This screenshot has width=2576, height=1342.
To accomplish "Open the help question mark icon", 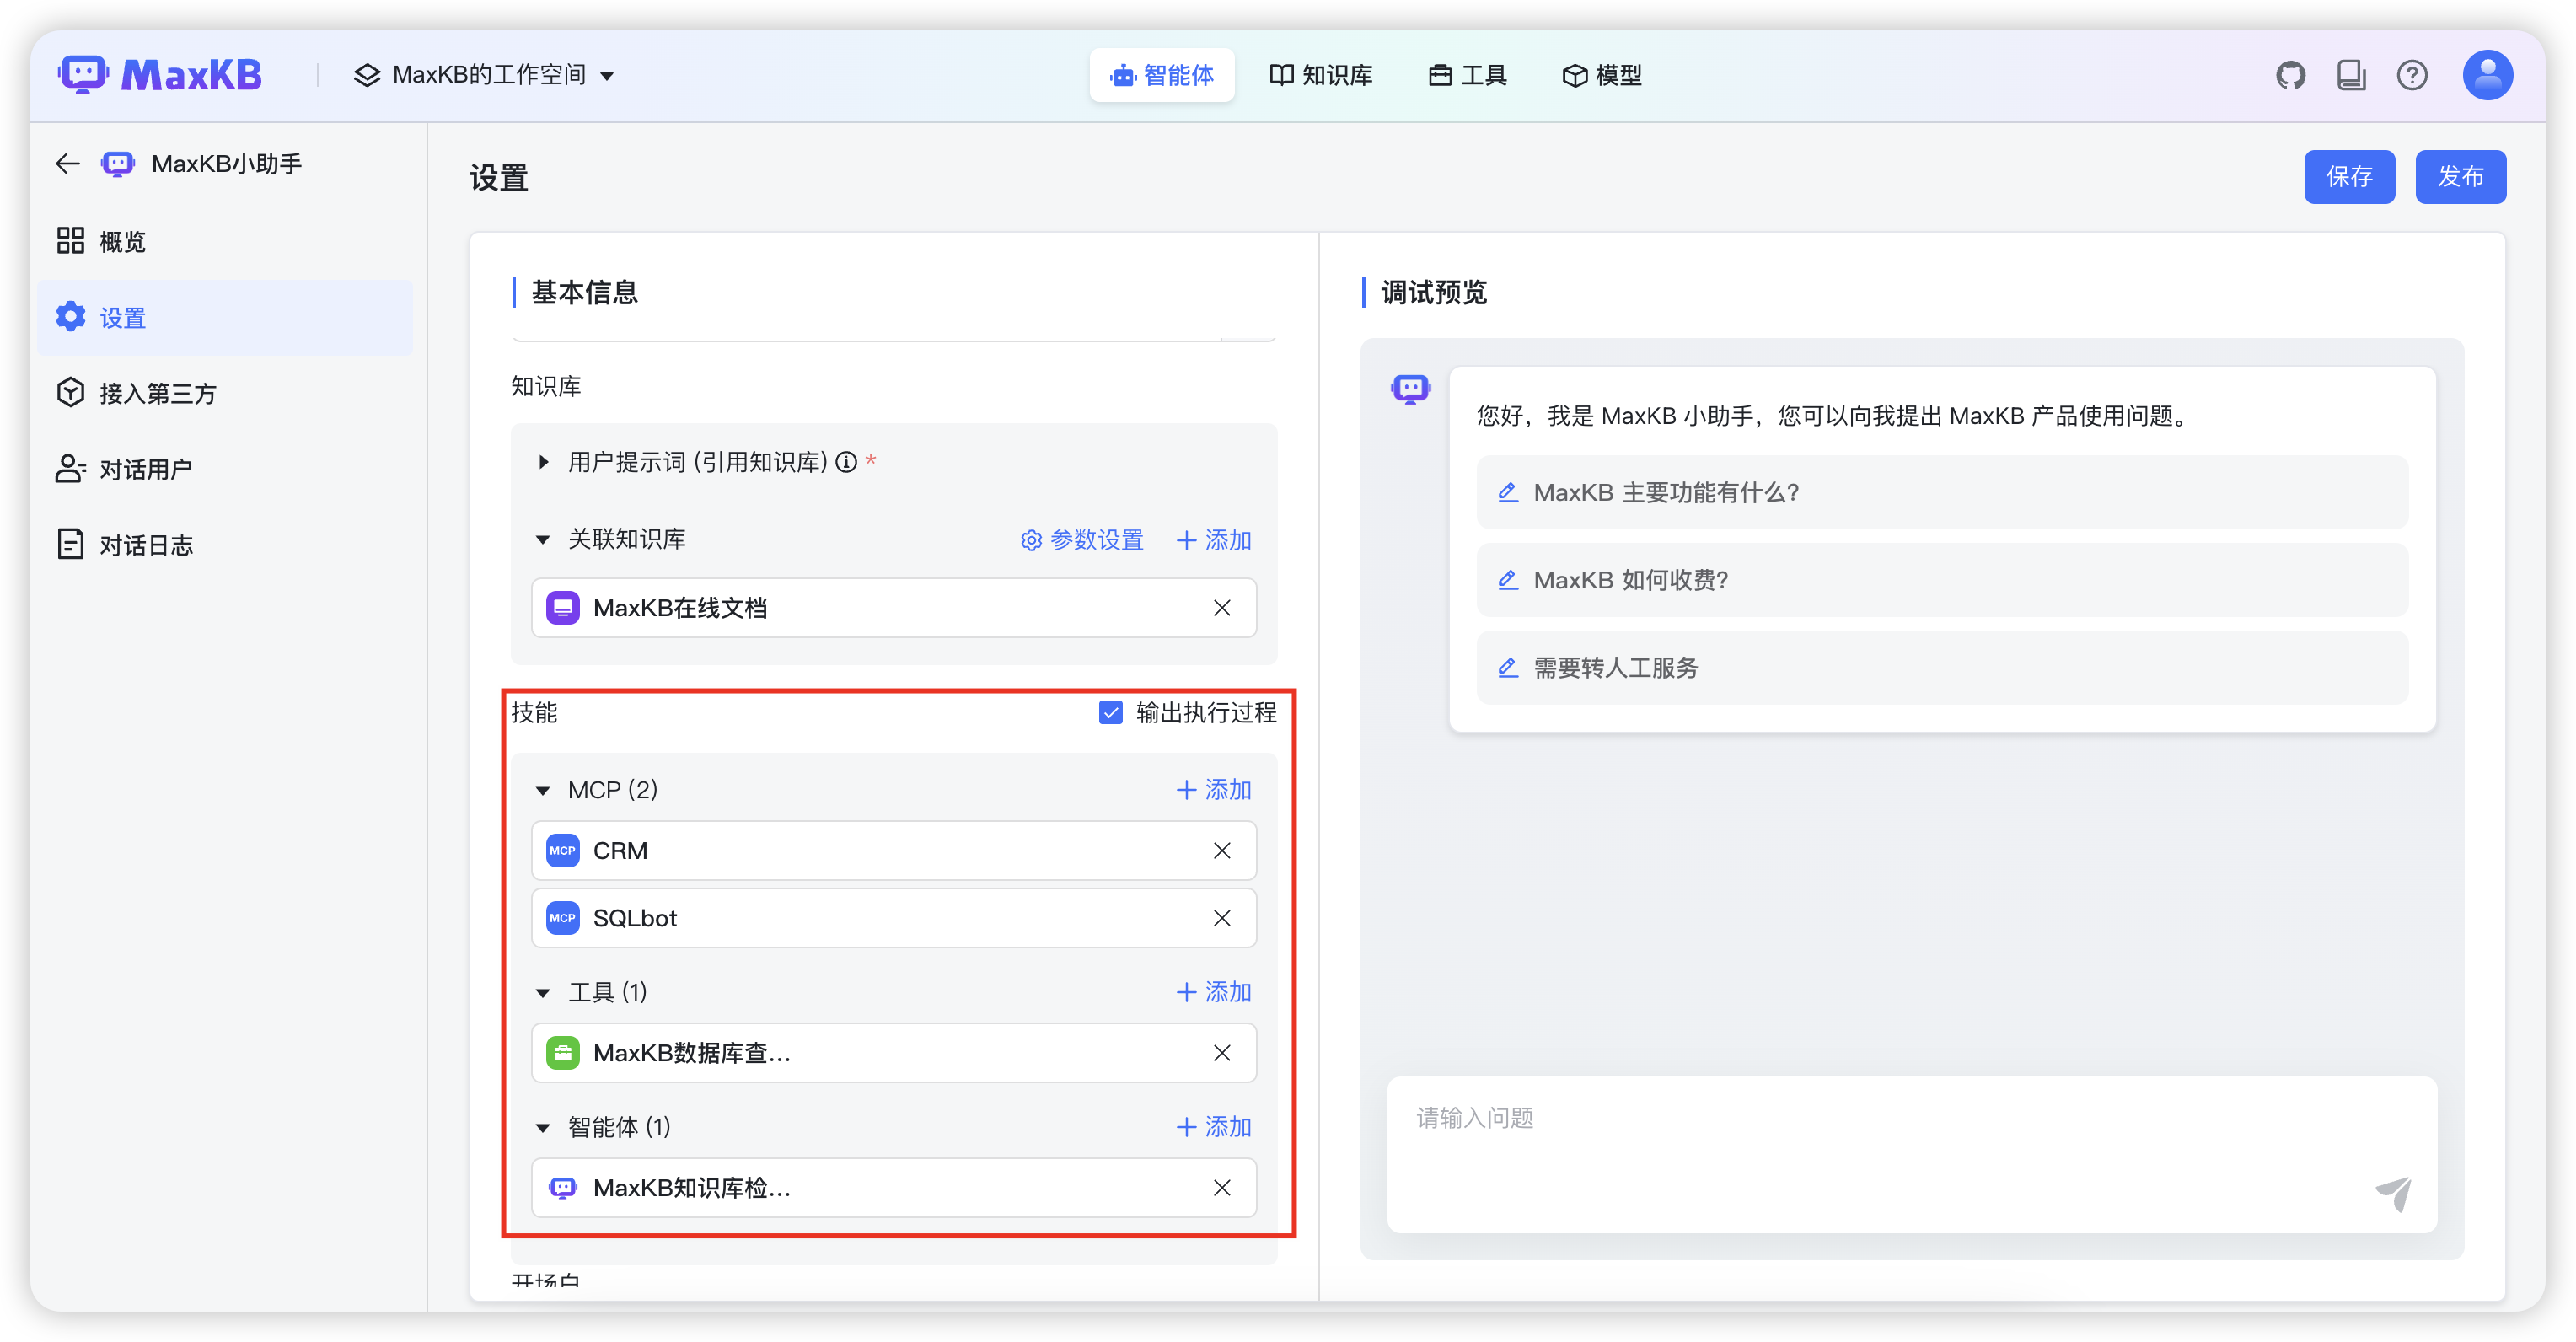I will click(x=2413, y=74).
